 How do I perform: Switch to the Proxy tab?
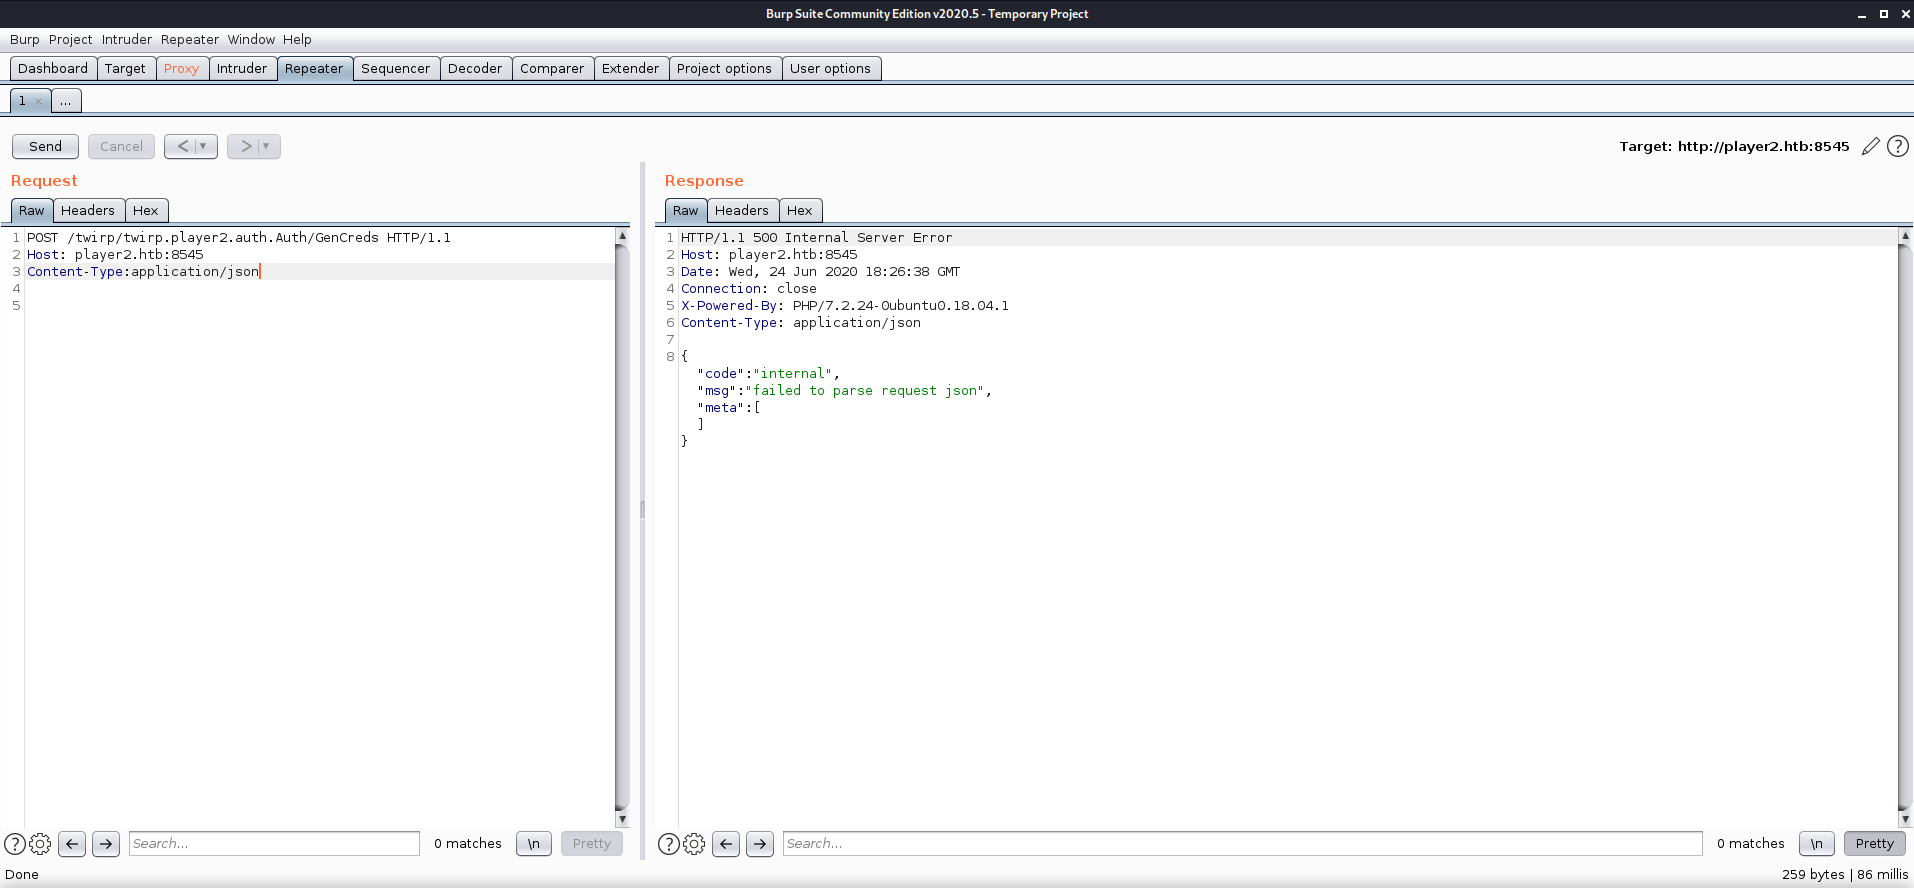(x=182, y=69)
